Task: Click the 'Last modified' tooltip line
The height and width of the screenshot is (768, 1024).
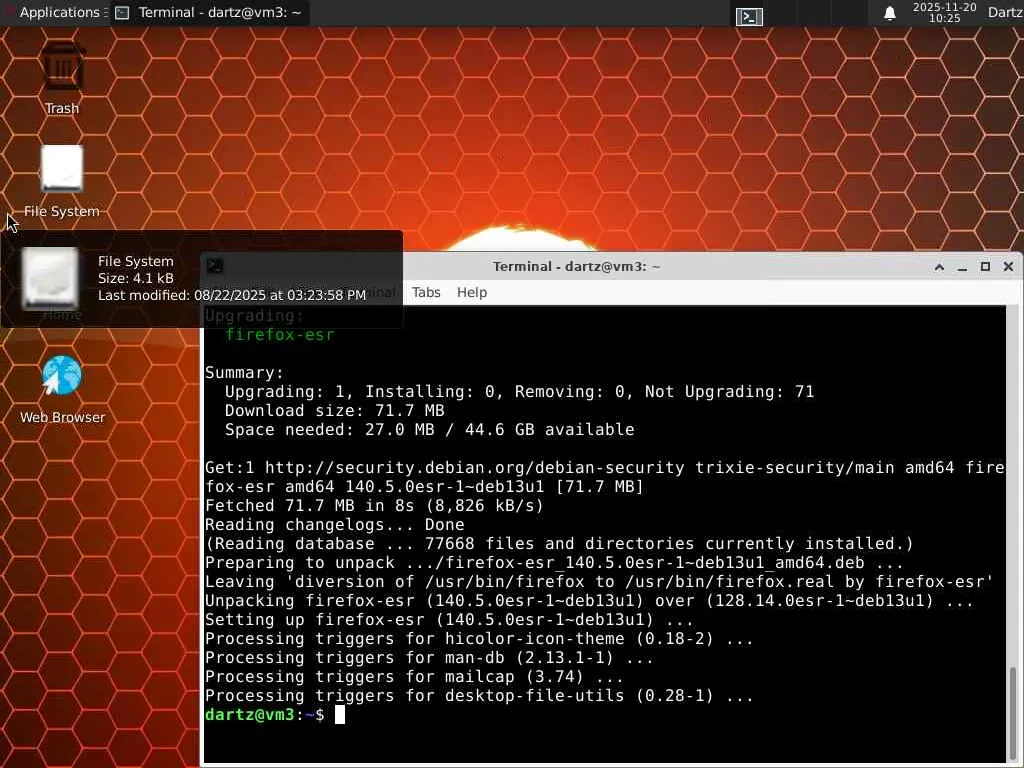Action: [232, 295]
